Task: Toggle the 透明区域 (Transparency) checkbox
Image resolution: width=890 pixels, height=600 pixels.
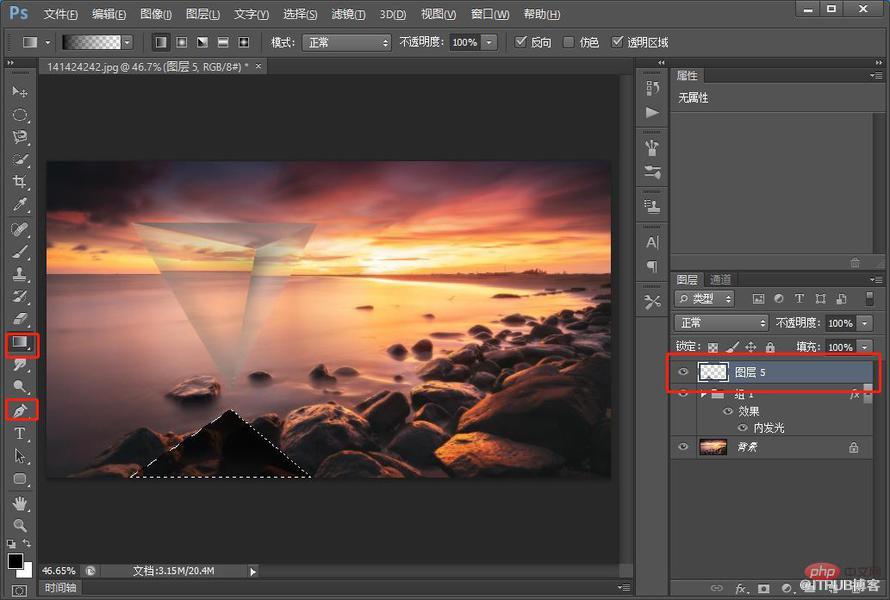Action: (x=617, y=41)
